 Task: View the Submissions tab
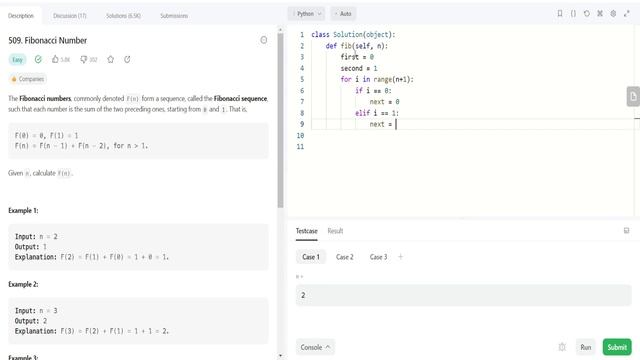click(174, 16)
